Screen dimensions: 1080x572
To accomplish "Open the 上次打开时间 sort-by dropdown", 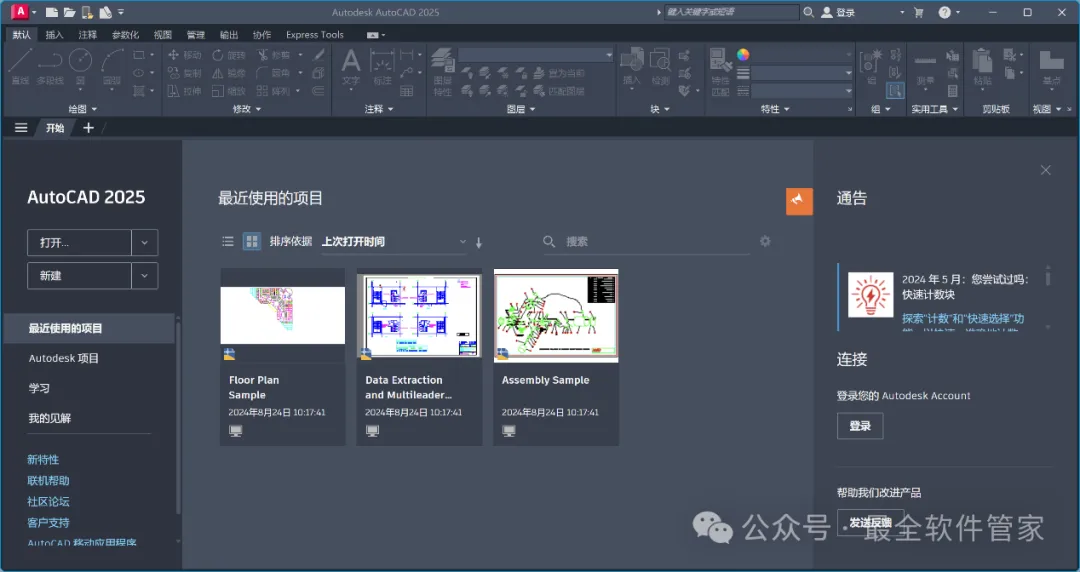I will (394, 242).
